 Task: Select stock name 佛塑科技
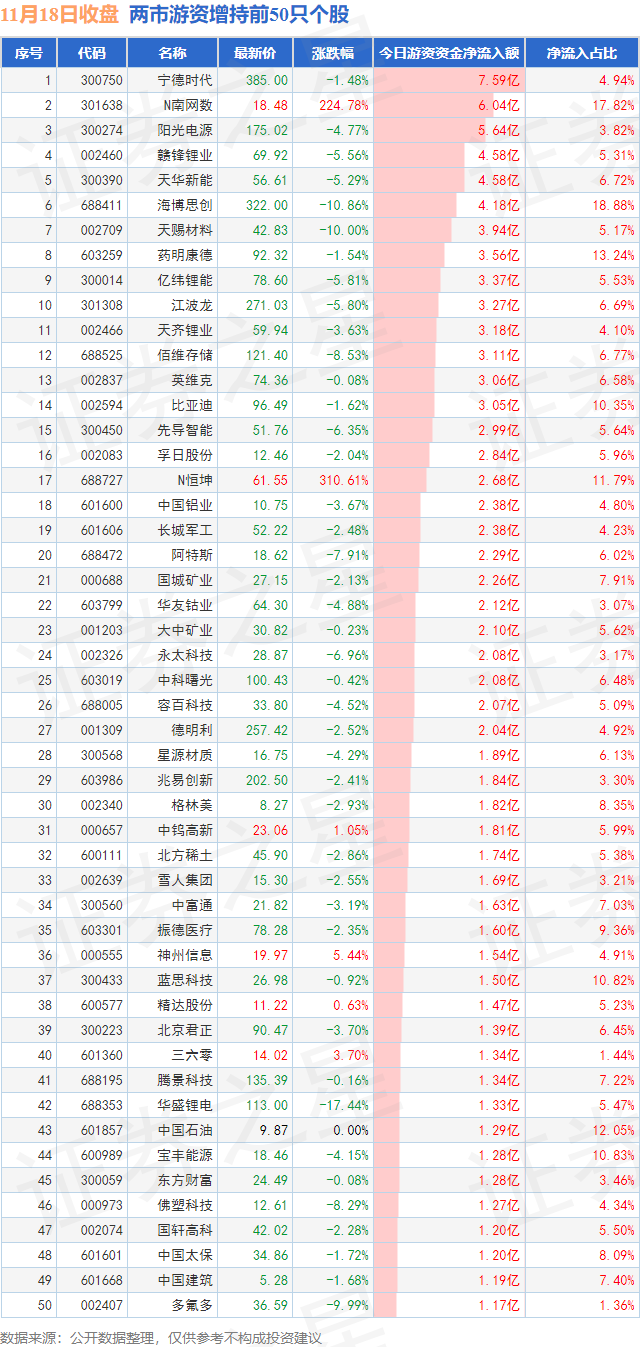click(x=186, y=1205)
